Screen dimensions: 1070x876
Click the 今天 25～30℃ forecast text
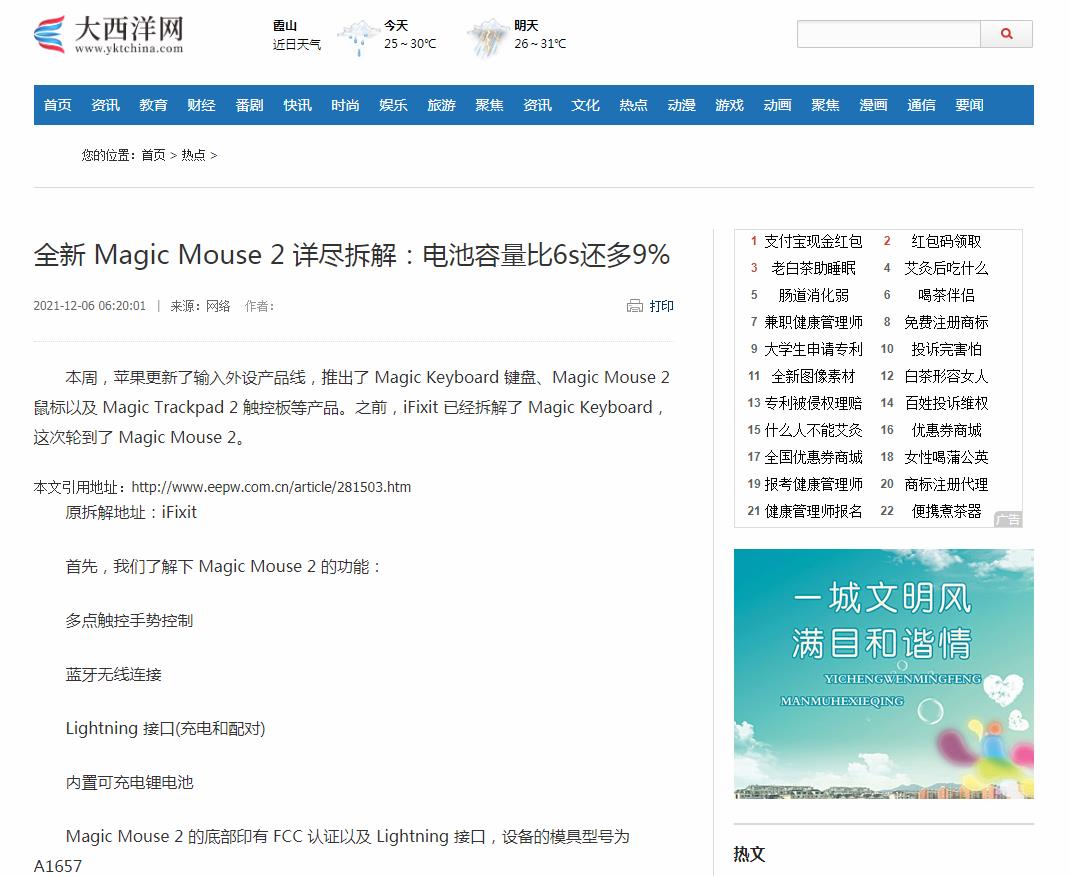[409, 34]
